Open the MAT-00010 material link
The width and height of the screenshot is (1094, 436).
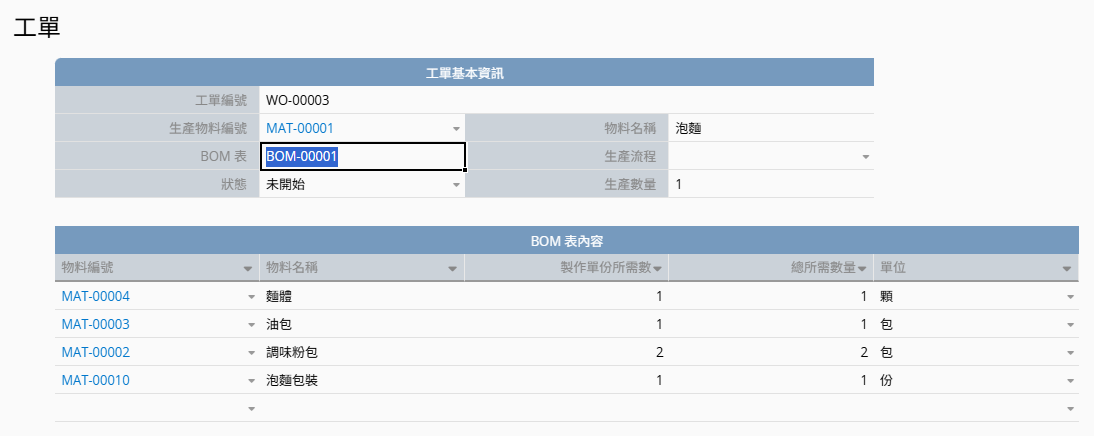pos(96,380)
